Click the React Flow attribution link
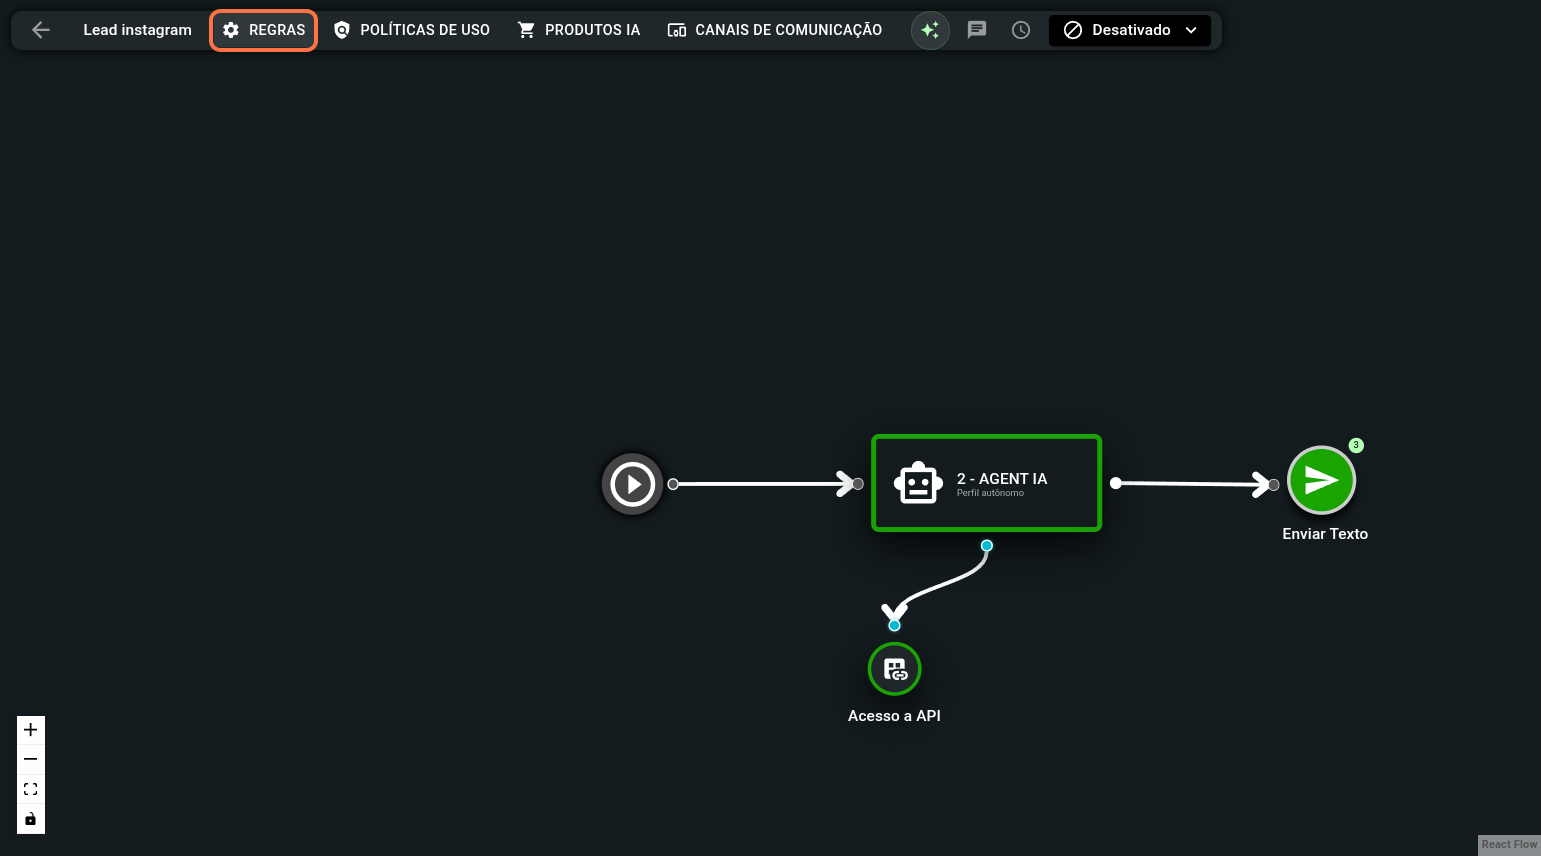Viewport: 1541px width, 856px height. [1509, 845]
